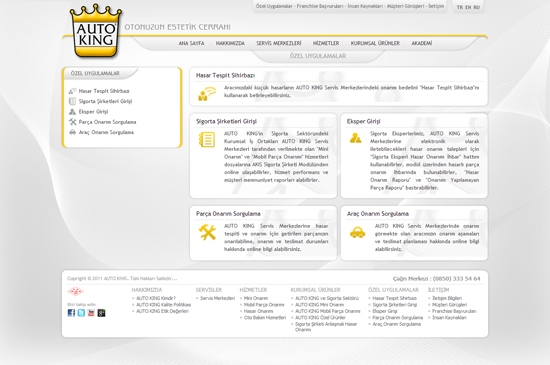Open footer link AUTO KING ve Sigorta Sektörü

coord(327,298)
